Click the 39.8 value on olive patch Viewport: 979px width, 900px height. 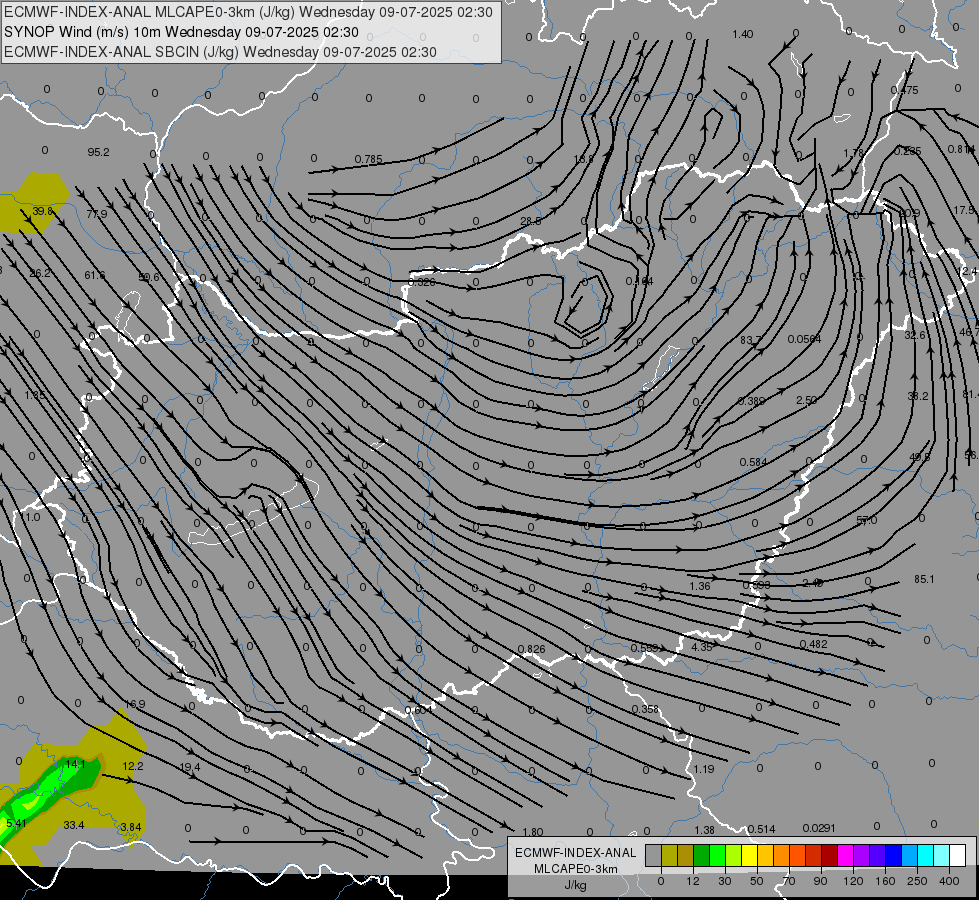[x=42, y=212]
